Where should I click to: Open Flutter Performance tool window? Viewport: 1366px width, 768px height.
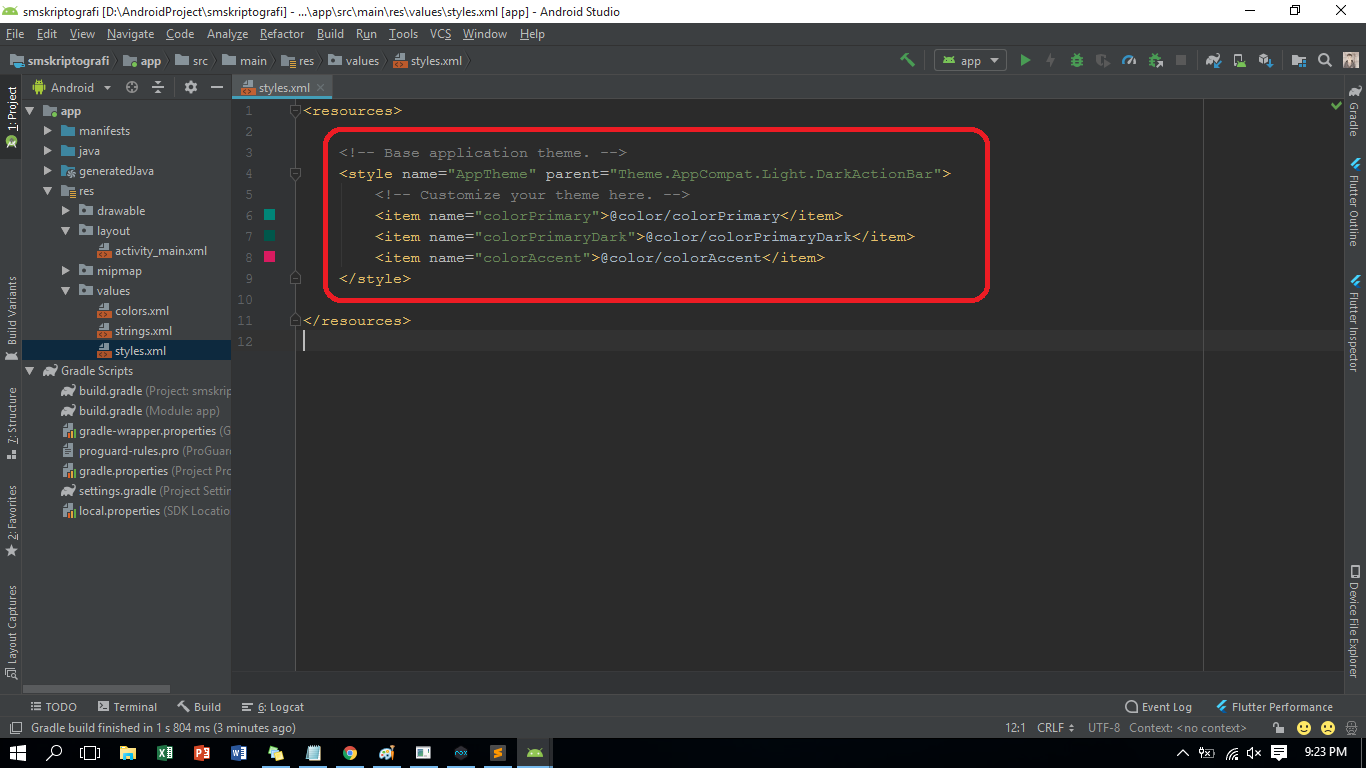(1274, 707)
